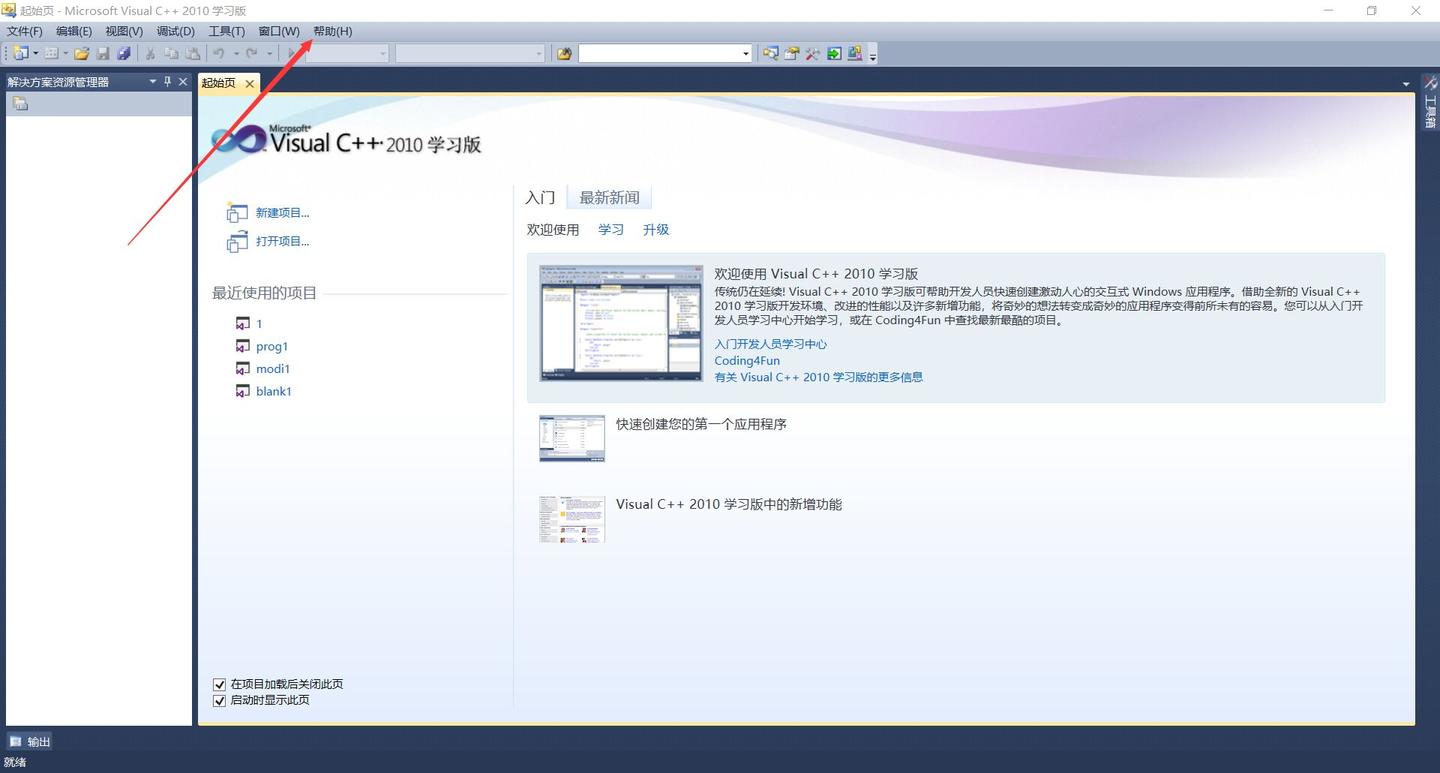
Task: Toggle 启动时显示此页 checkbox
Action: tap(220, 700)
